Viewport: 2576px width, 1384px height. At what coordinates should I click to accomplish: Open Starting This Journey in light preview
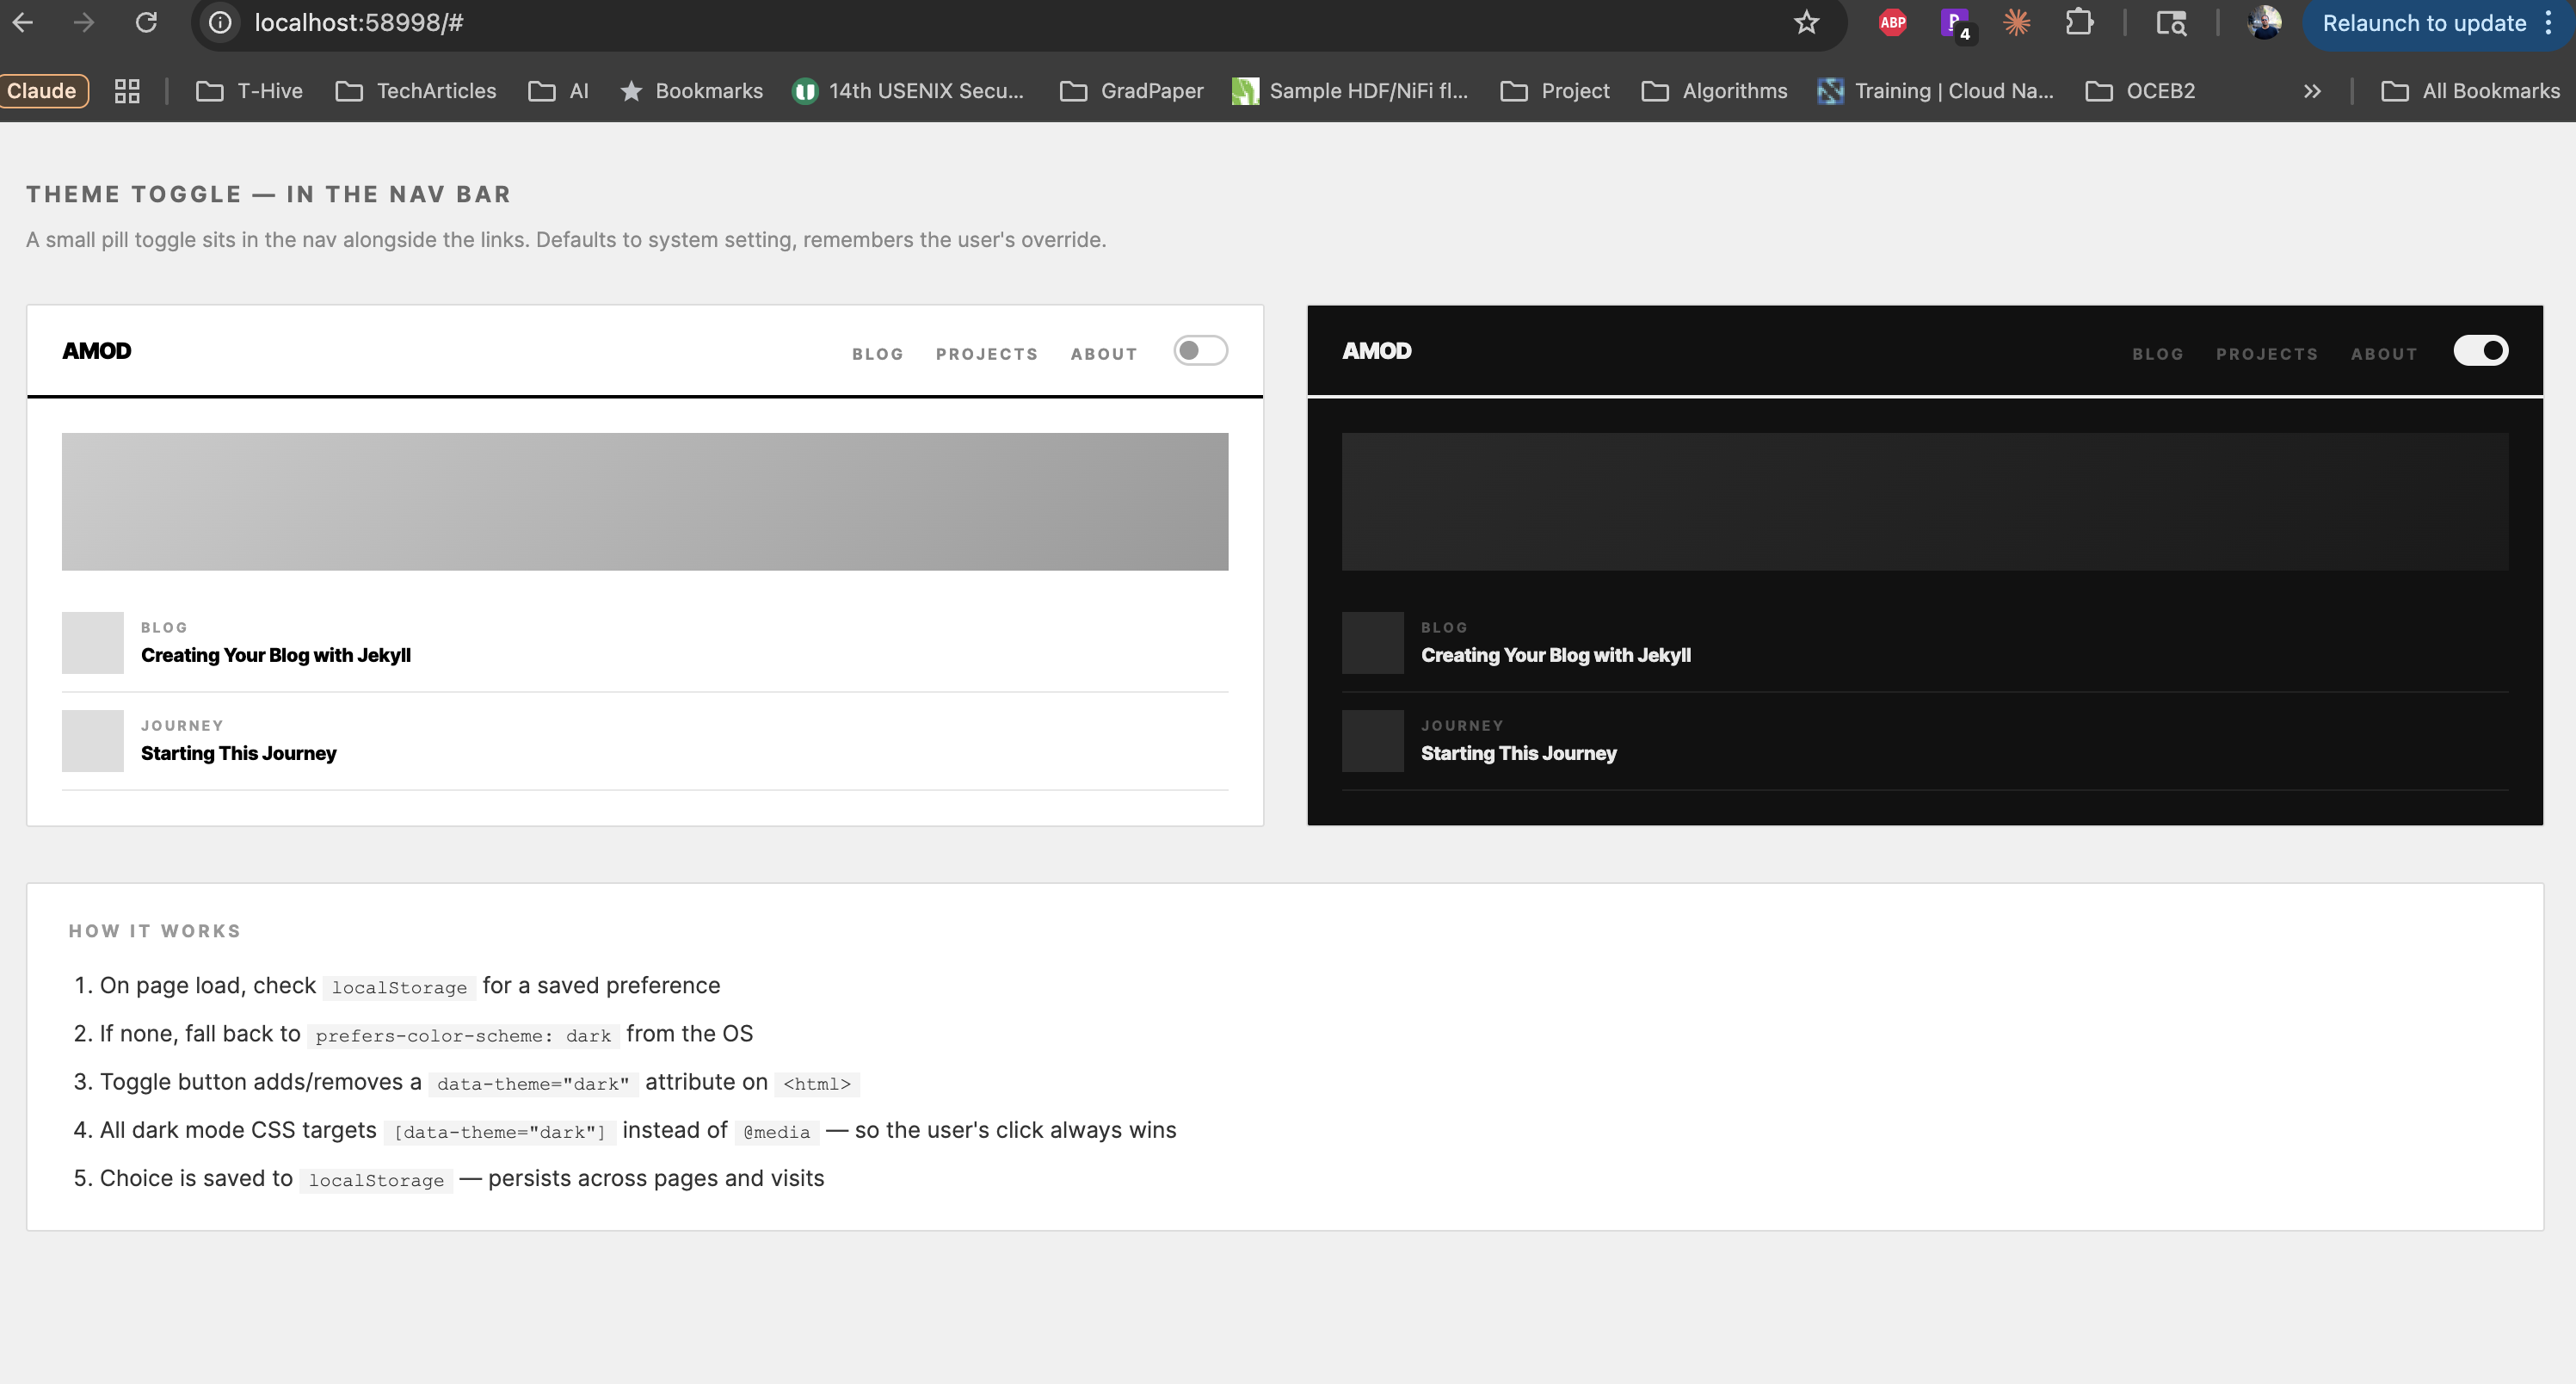click(x=239, y=753)
